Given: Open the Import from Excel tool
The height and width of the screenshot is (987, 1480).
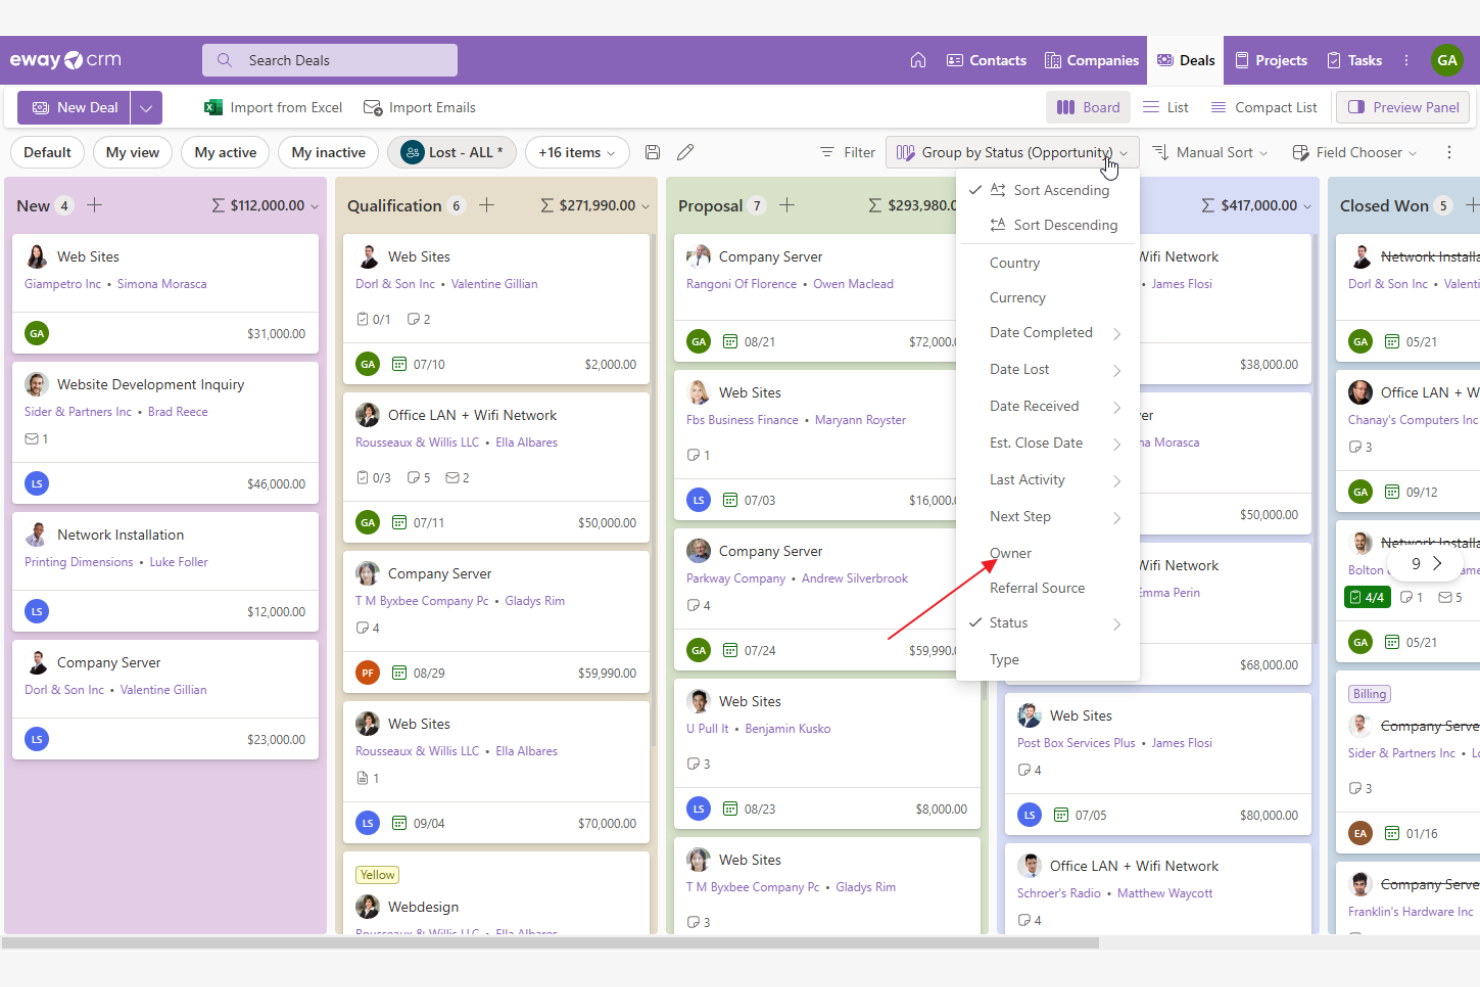Looking at the screenshot, I should click(x=272, y=107).
